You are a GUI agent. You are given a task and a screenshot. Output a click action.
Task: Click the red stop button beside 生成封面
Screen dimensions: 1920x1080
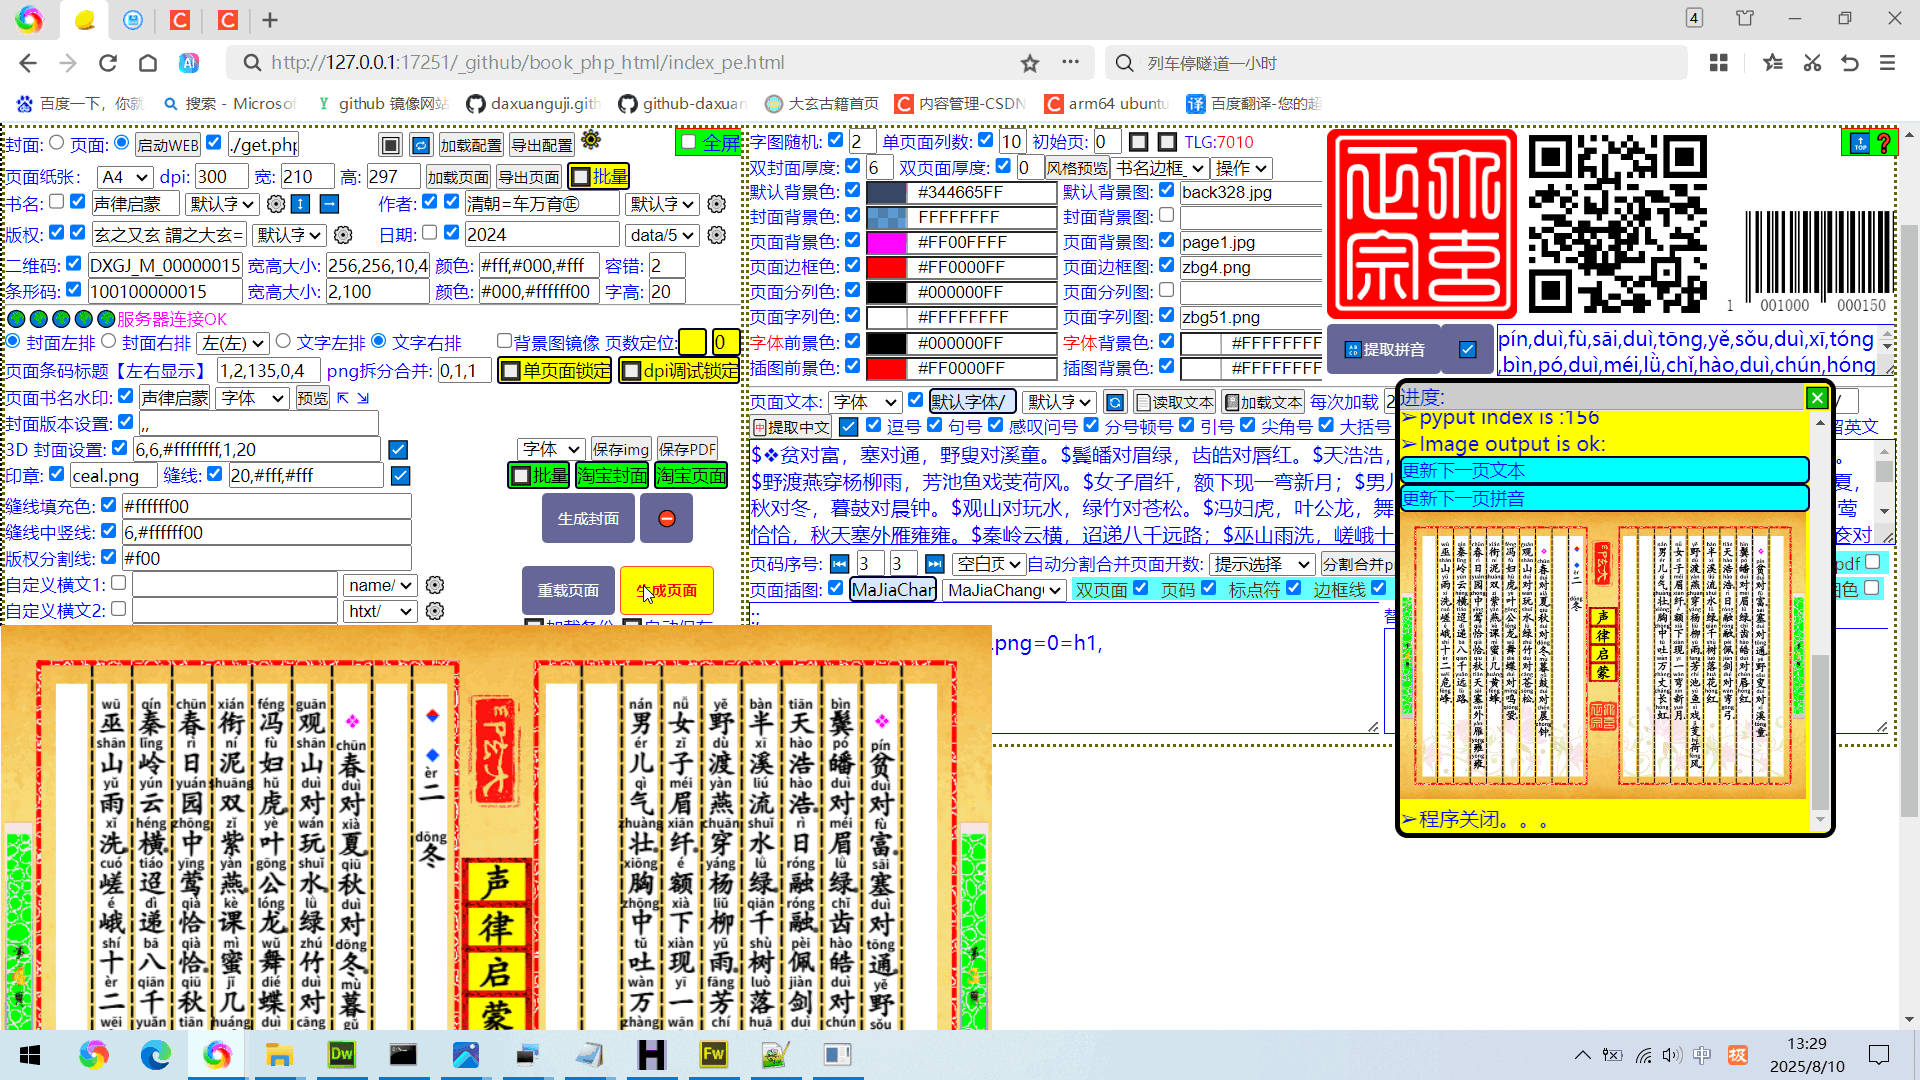coord(667,519)
